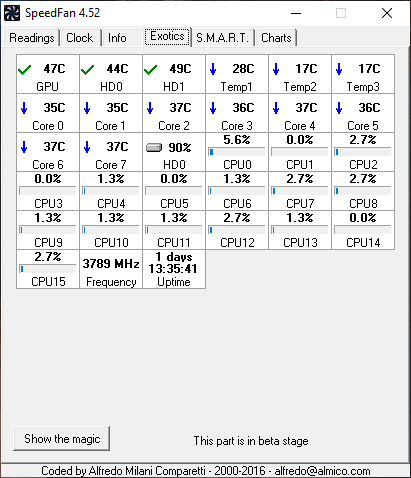Click the CPU8 label

[363, 203]
